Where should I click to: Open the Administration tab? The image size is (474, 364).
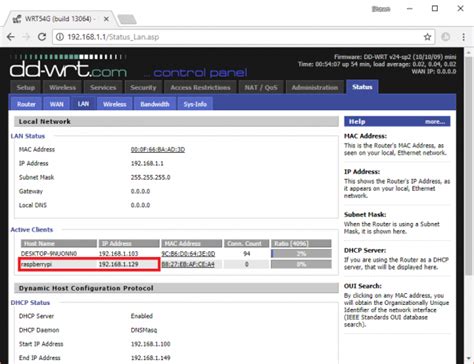pos(315,87)
